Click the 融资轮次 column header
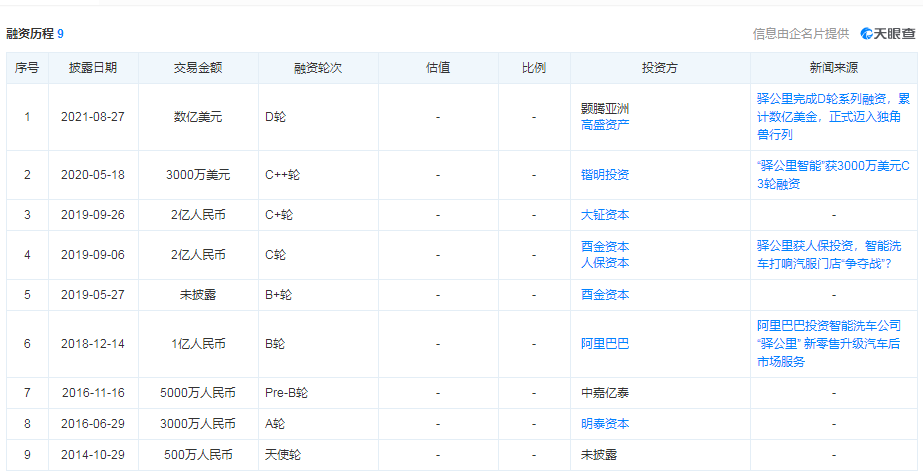 318,68
